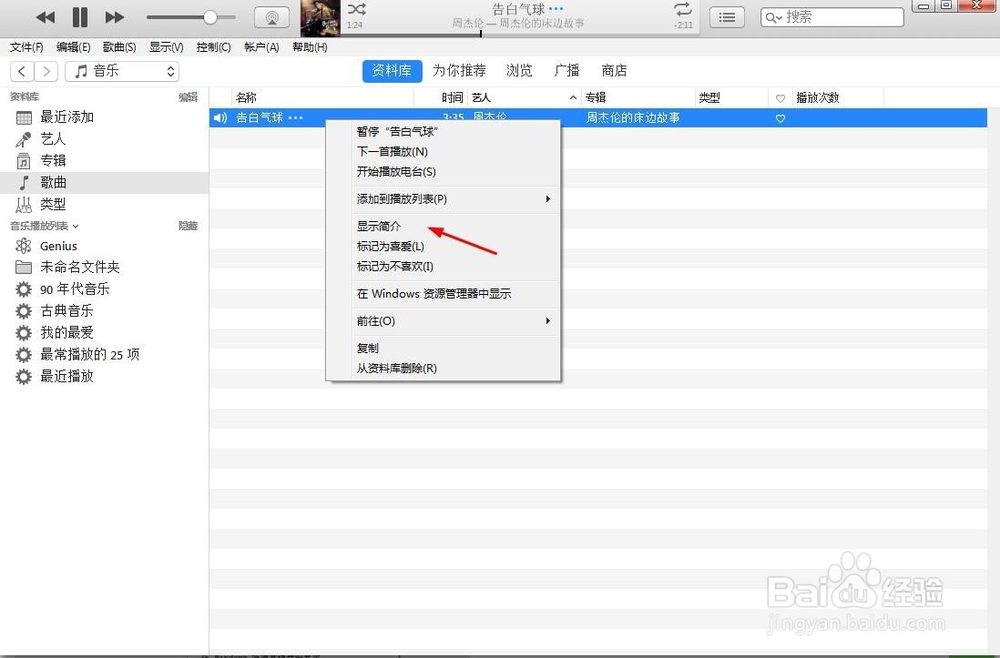
Task: Open the 音乐 media type dropdown
Action: 122,71
